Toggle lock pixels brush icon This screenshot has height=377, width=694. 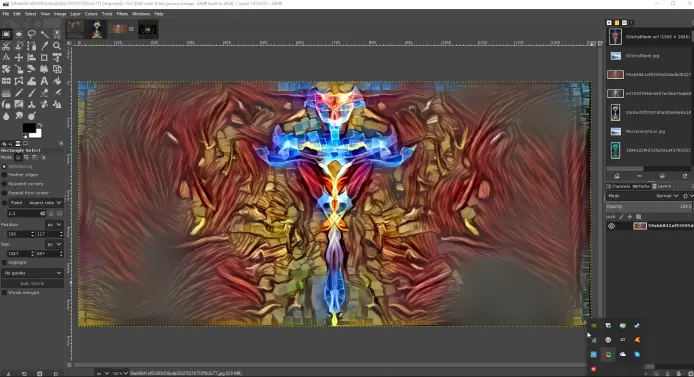coord(621,217)
